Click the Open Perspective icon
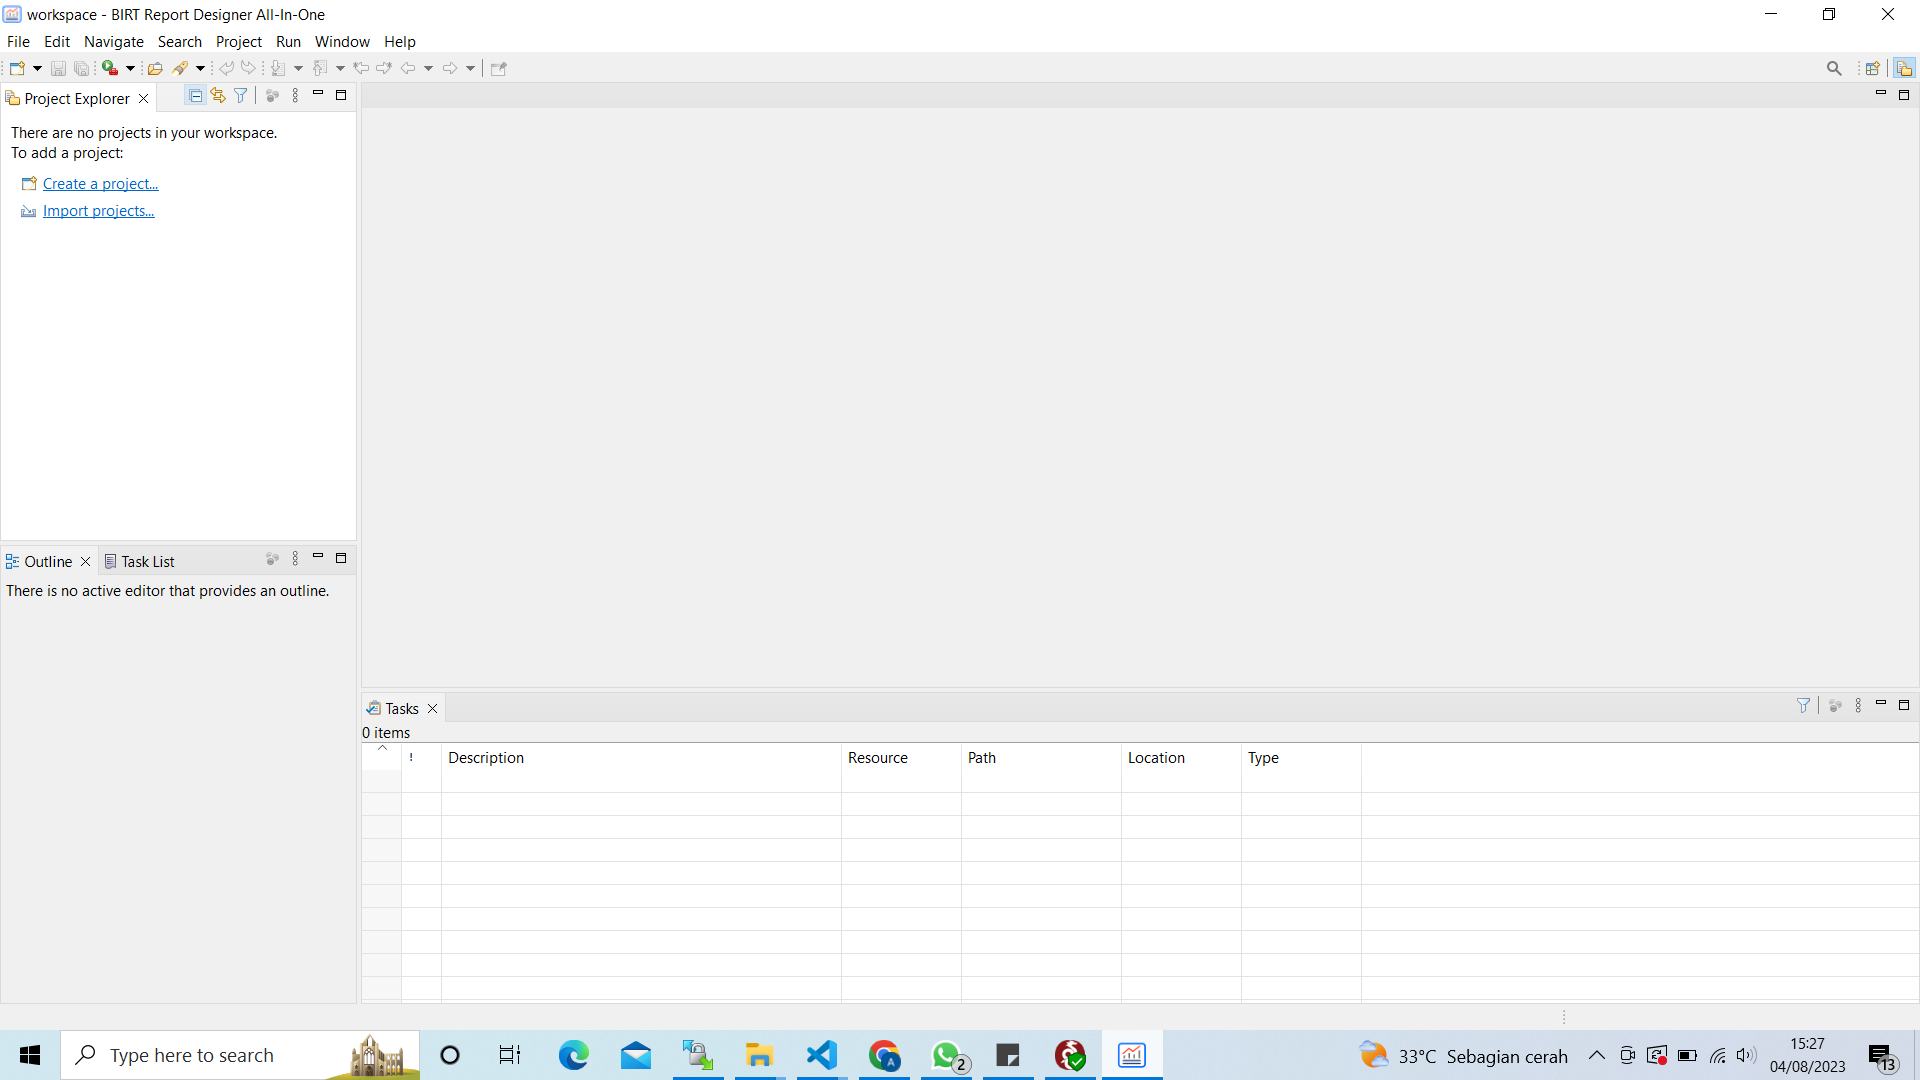 pos(1873,68)
